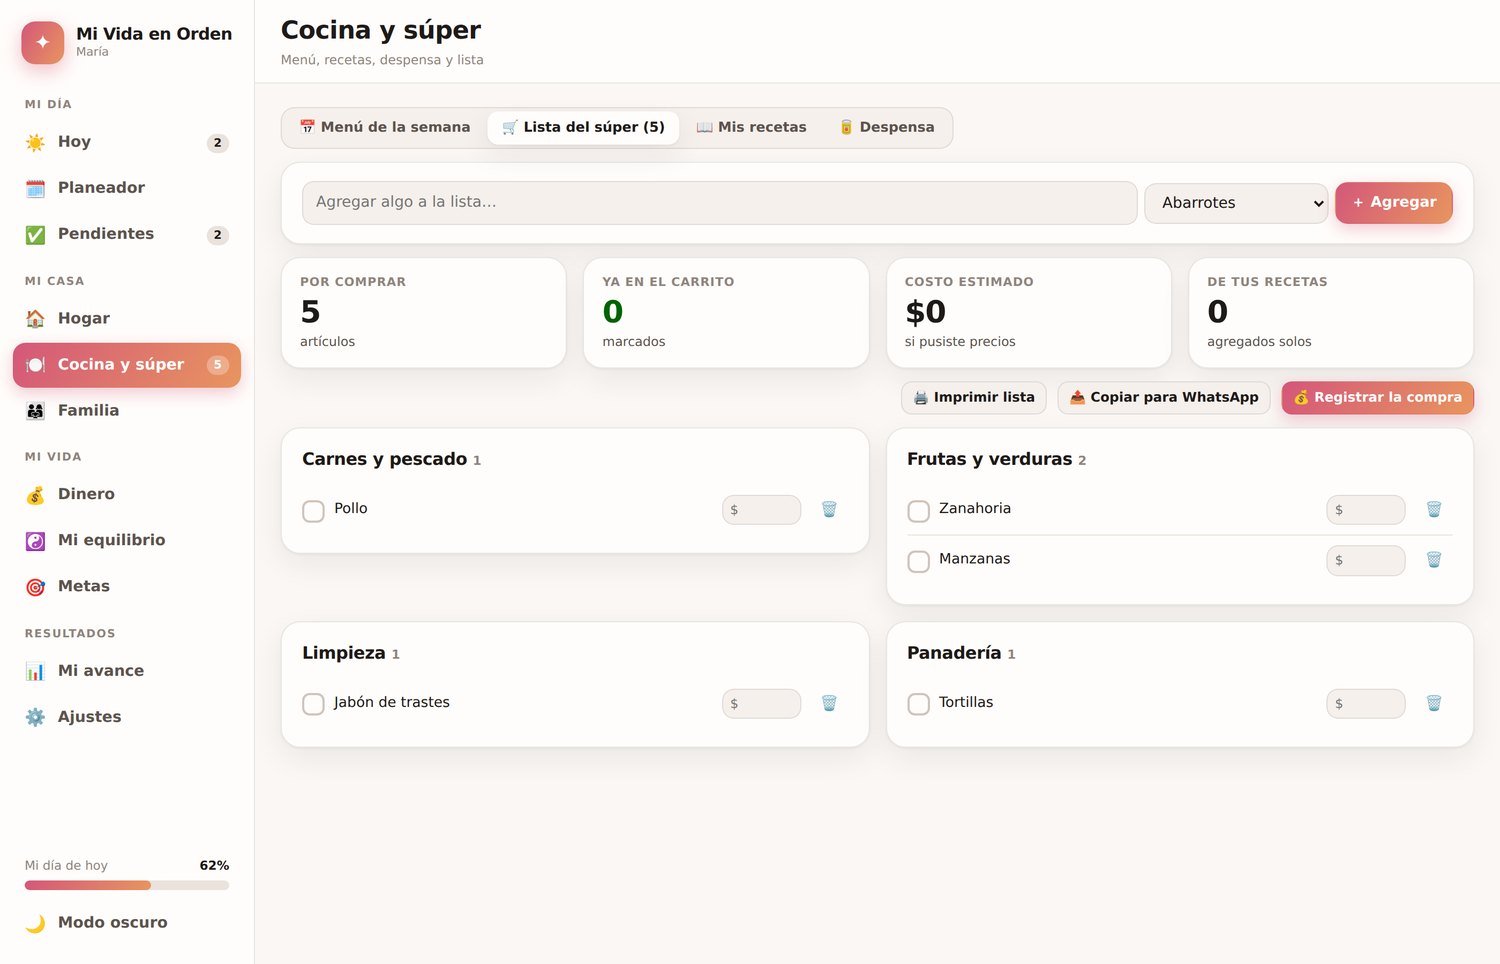Click the price field for Manzanas
Image resolution: width=1500 pixels, height=964 pixels.
tap(1366, 560)
